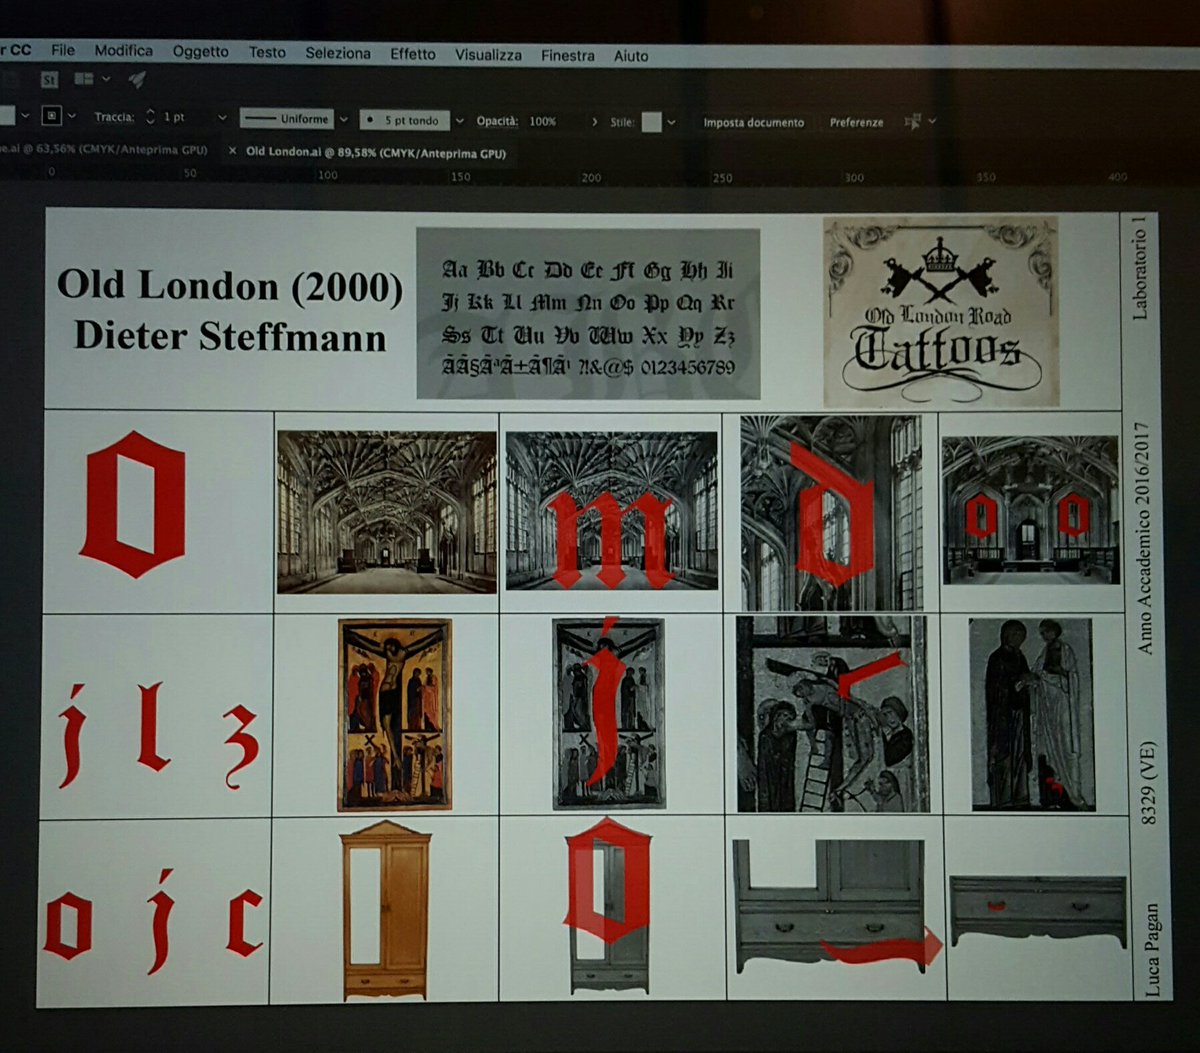1200x1053 pixels.
Task: Click the Laboratorio 1 vertical text
Action: coord(1140,267)
